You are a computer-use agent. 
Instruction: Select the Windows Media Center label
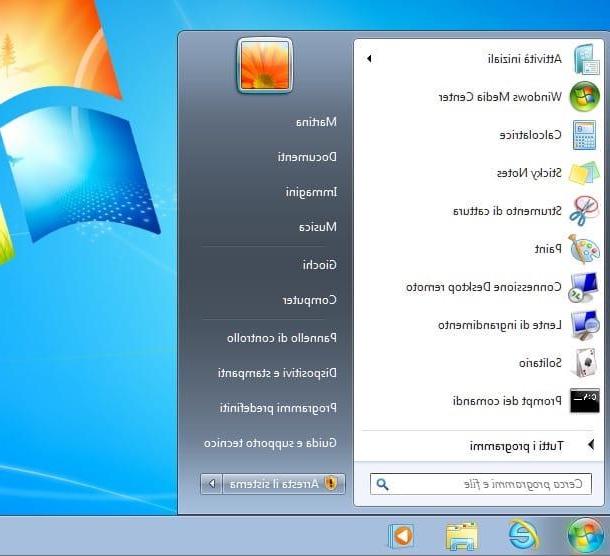click(500, 96)
